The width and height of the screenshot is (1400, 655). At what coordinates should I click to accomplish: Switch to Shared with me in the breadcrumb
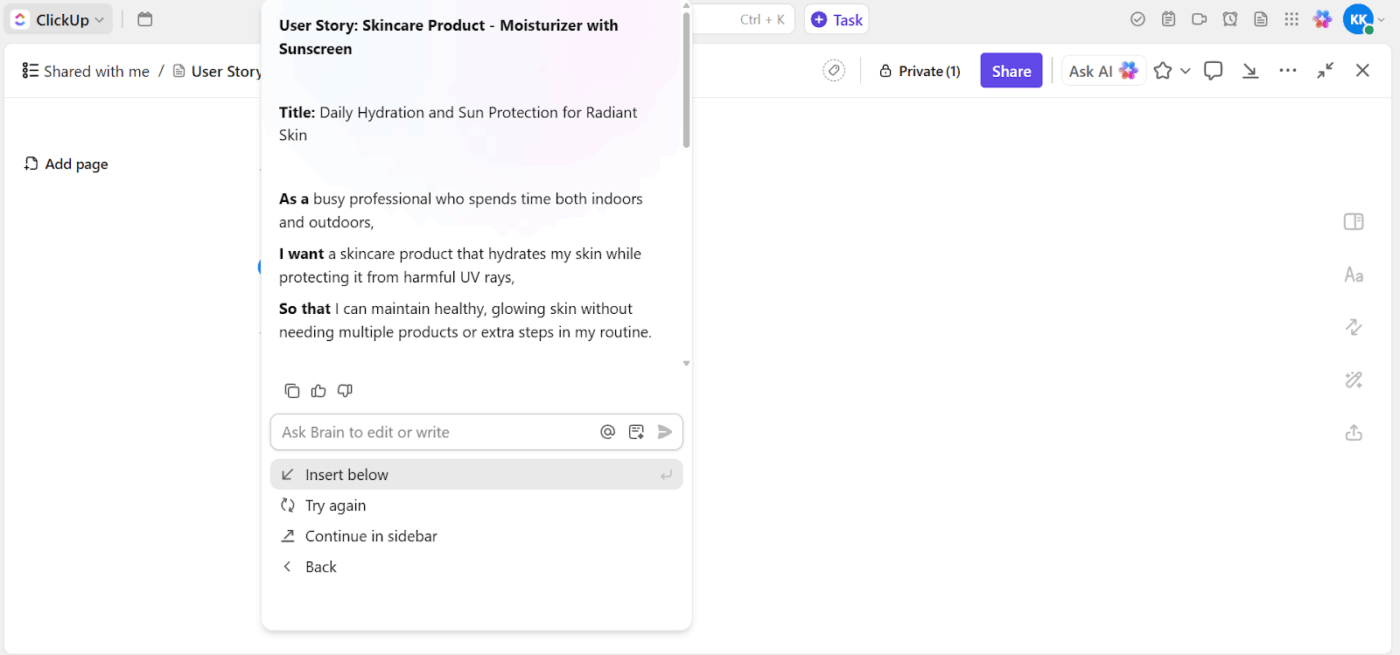tap(96, 71)
